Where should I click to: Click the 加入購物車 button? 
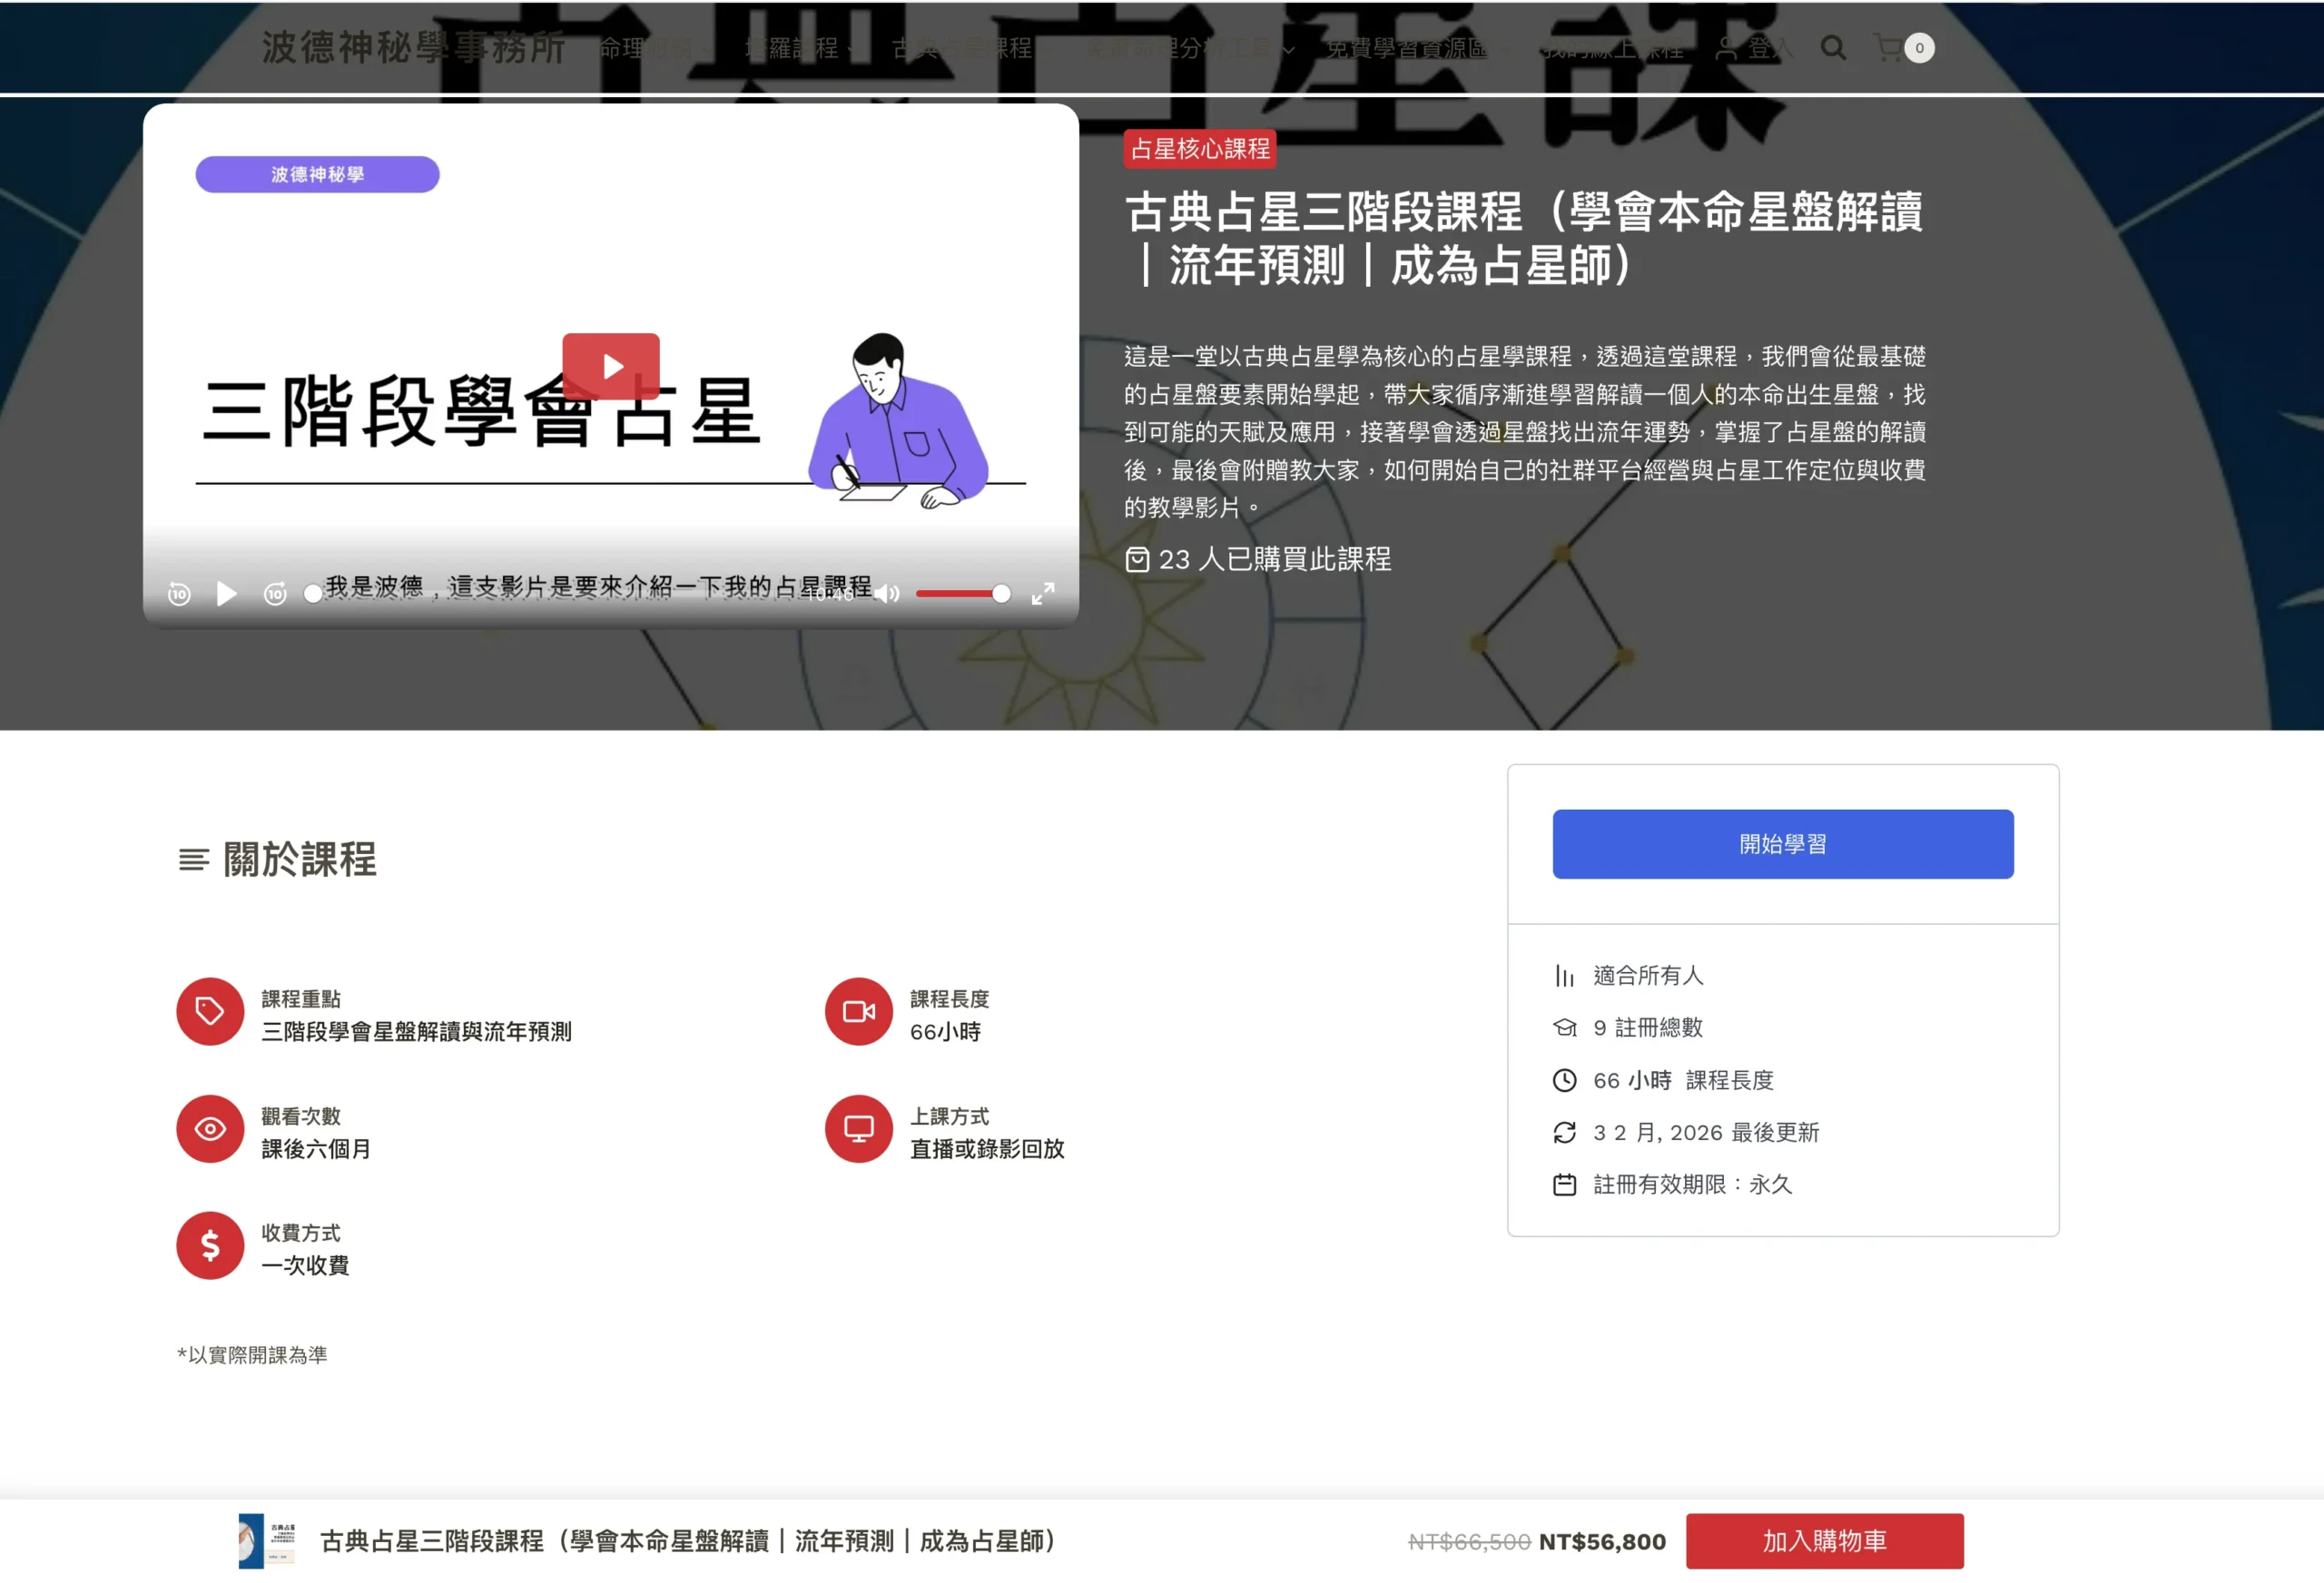click(1823, 1541)
